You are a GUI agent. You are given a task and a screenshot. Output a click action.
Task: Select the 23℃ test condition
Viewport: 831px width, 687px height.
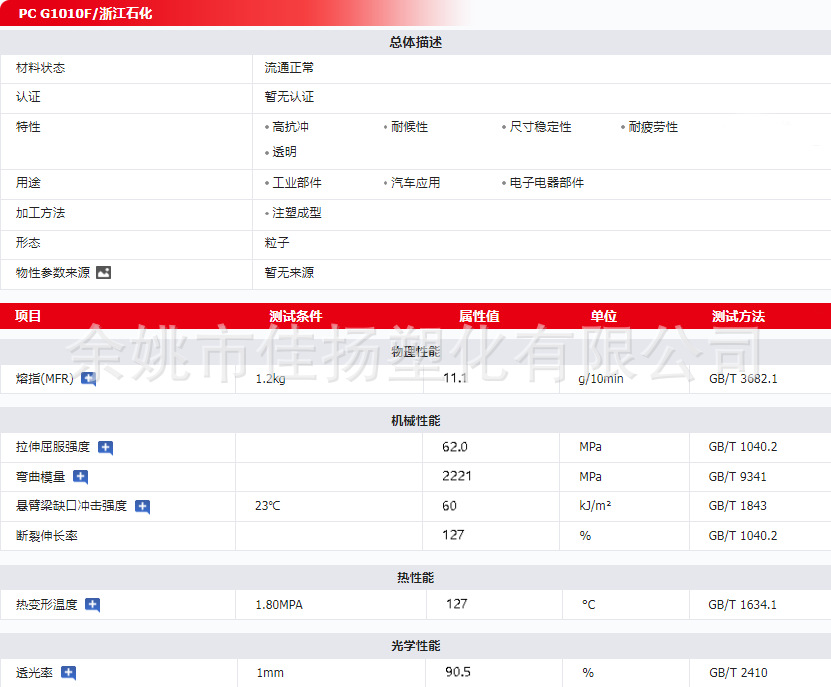click(268, 506)
